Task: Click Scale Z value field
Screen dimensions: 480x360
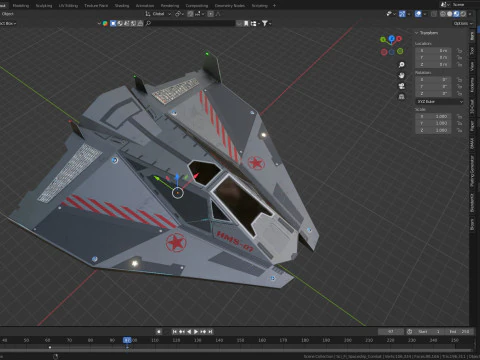Action: click(x=433, y=130)
